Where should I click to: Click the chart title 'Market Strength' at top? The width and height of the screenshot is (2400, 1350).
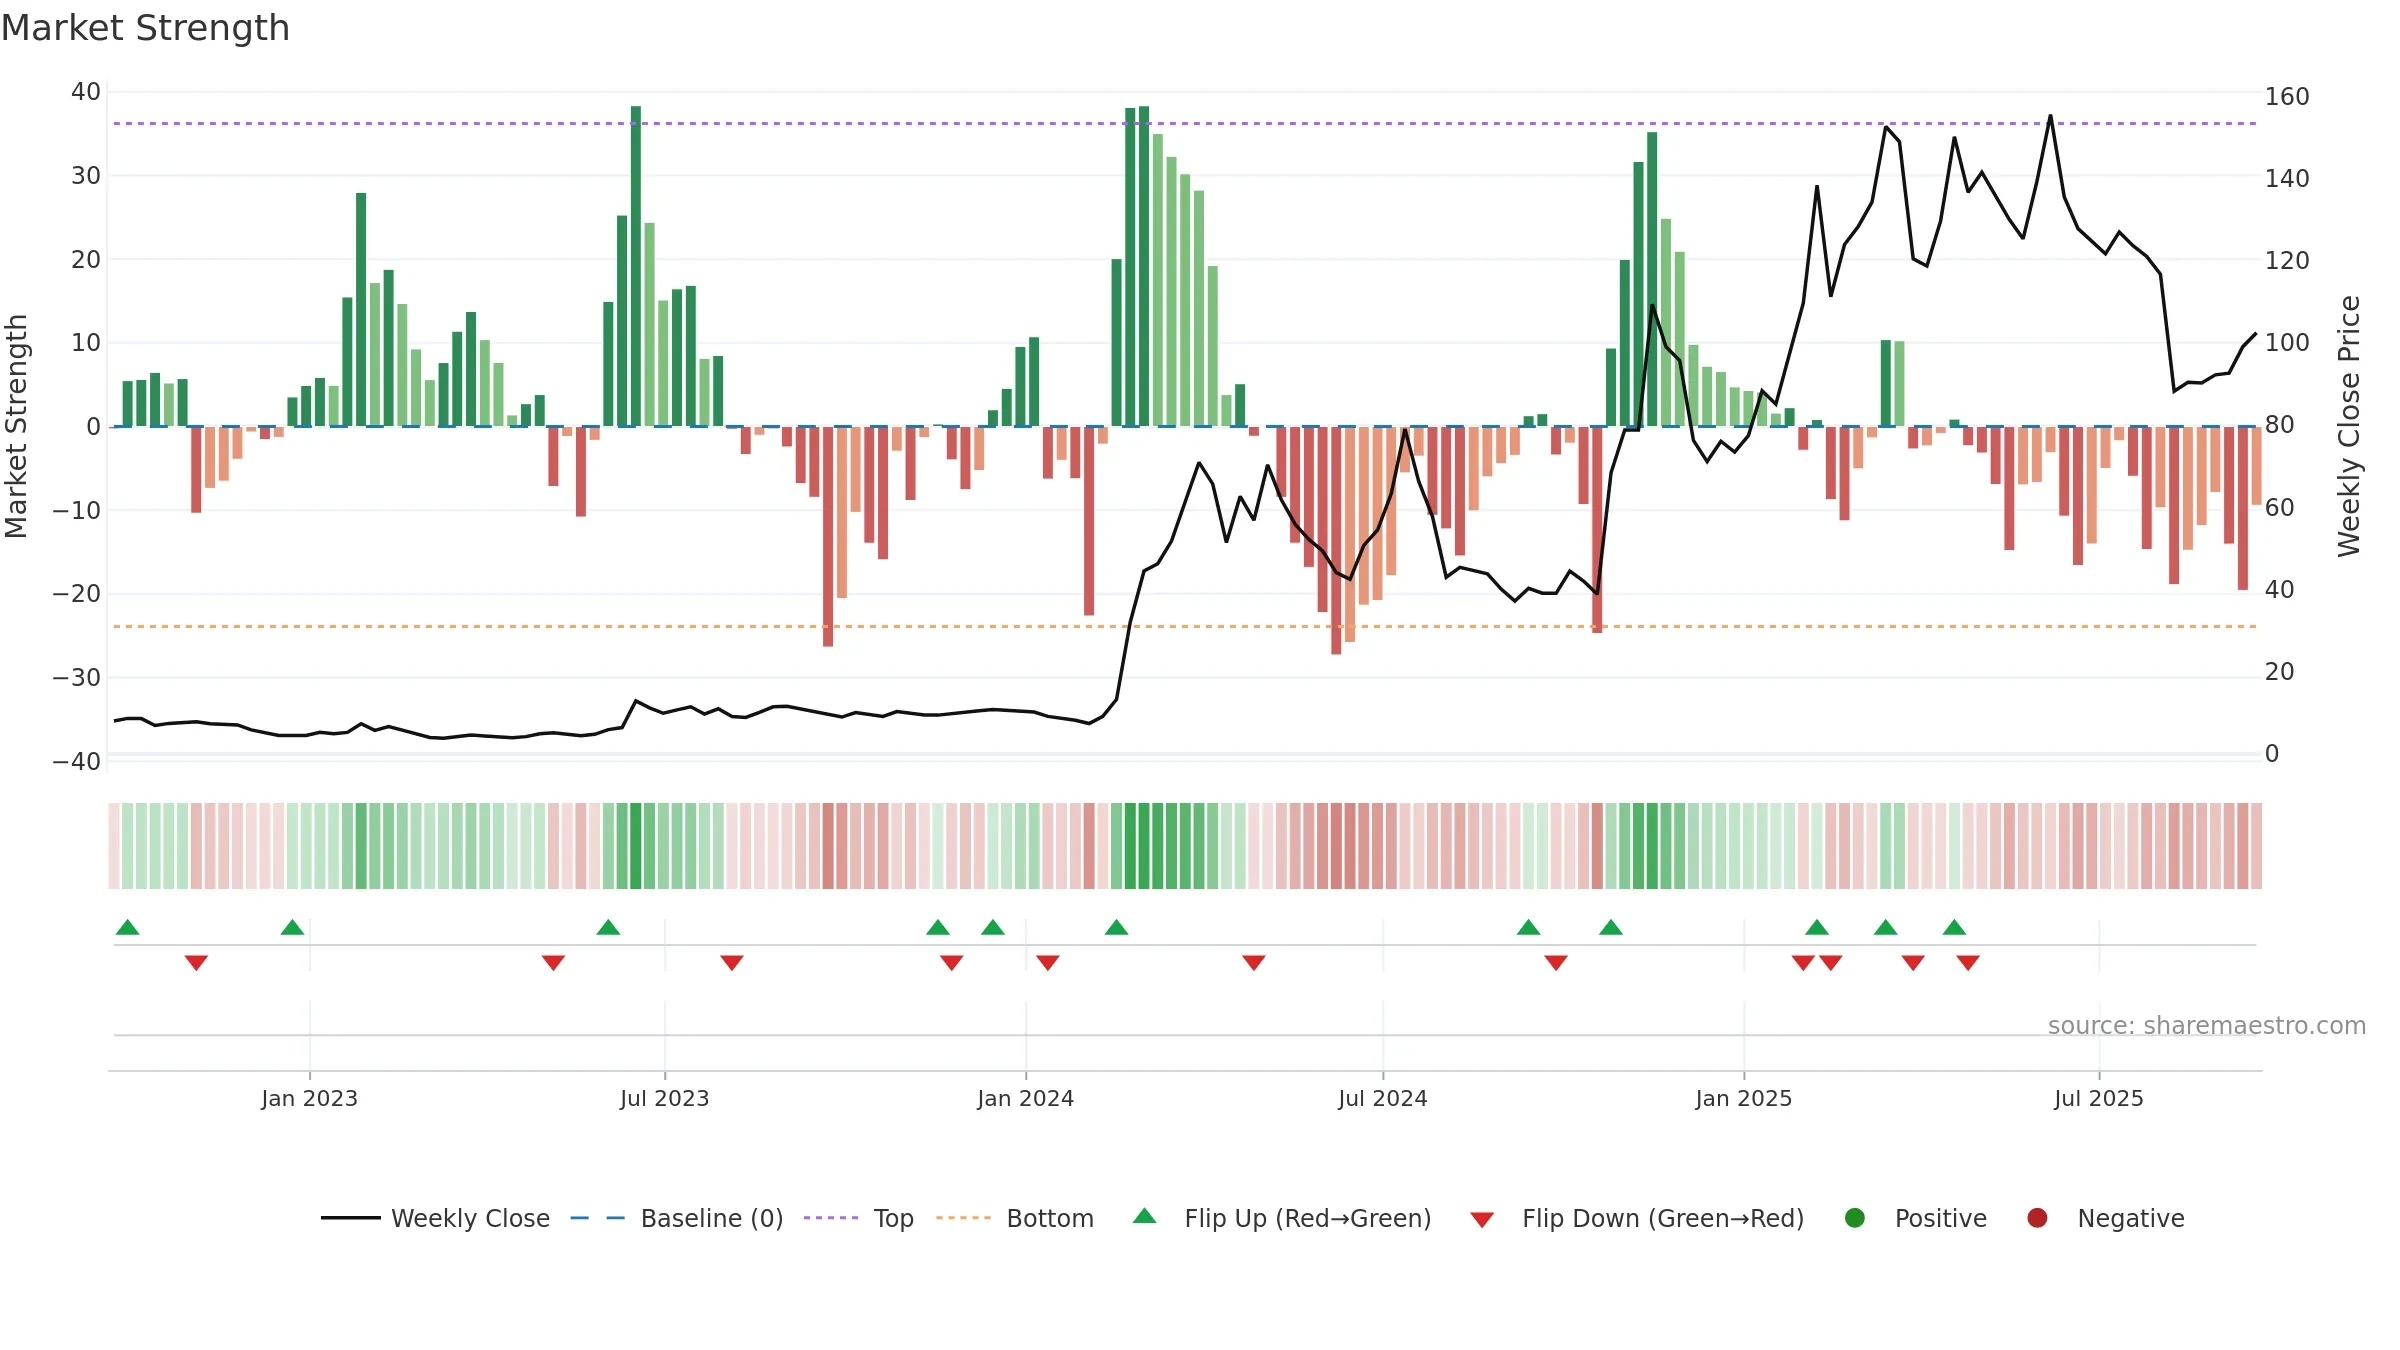tap(145, 28)
